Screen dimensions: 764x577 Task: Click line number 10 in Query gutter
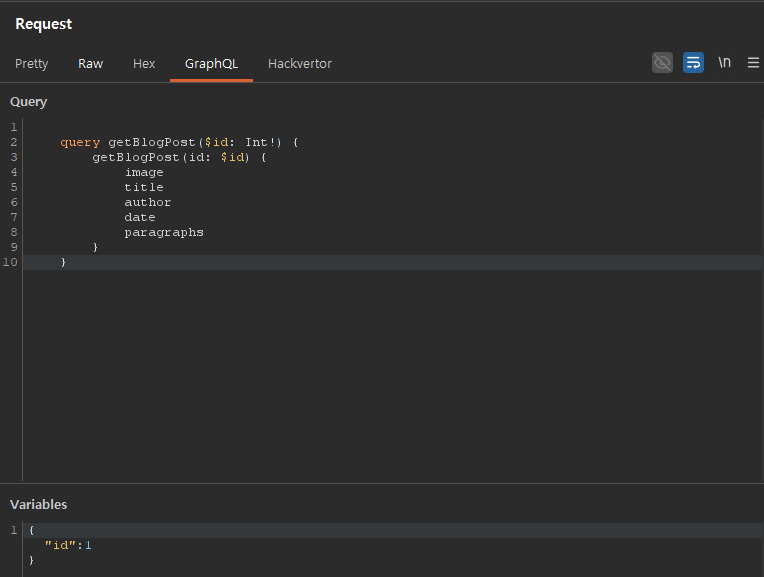point(10,262)
